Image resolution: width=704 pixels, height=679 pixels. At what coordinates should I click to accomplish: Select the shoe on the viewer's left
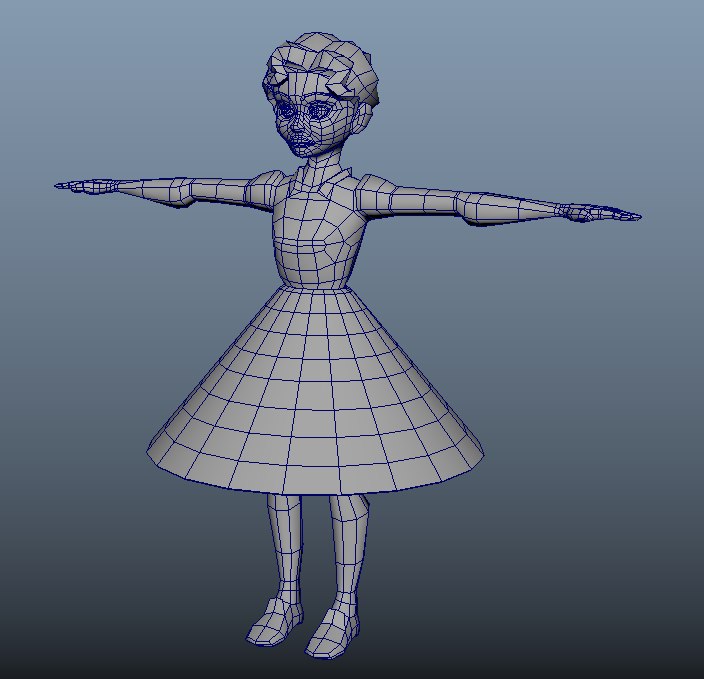click(273, 623)
